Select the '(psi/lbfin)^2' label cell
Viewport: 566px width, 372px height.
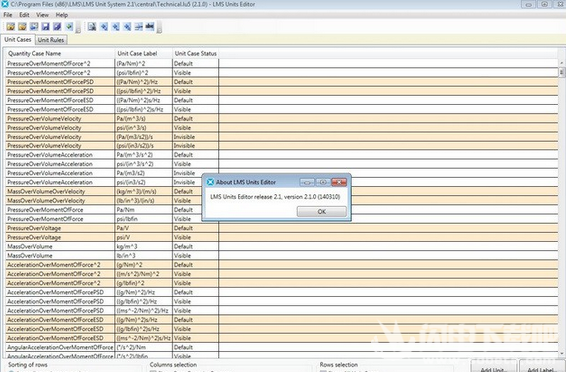point(144,73)
